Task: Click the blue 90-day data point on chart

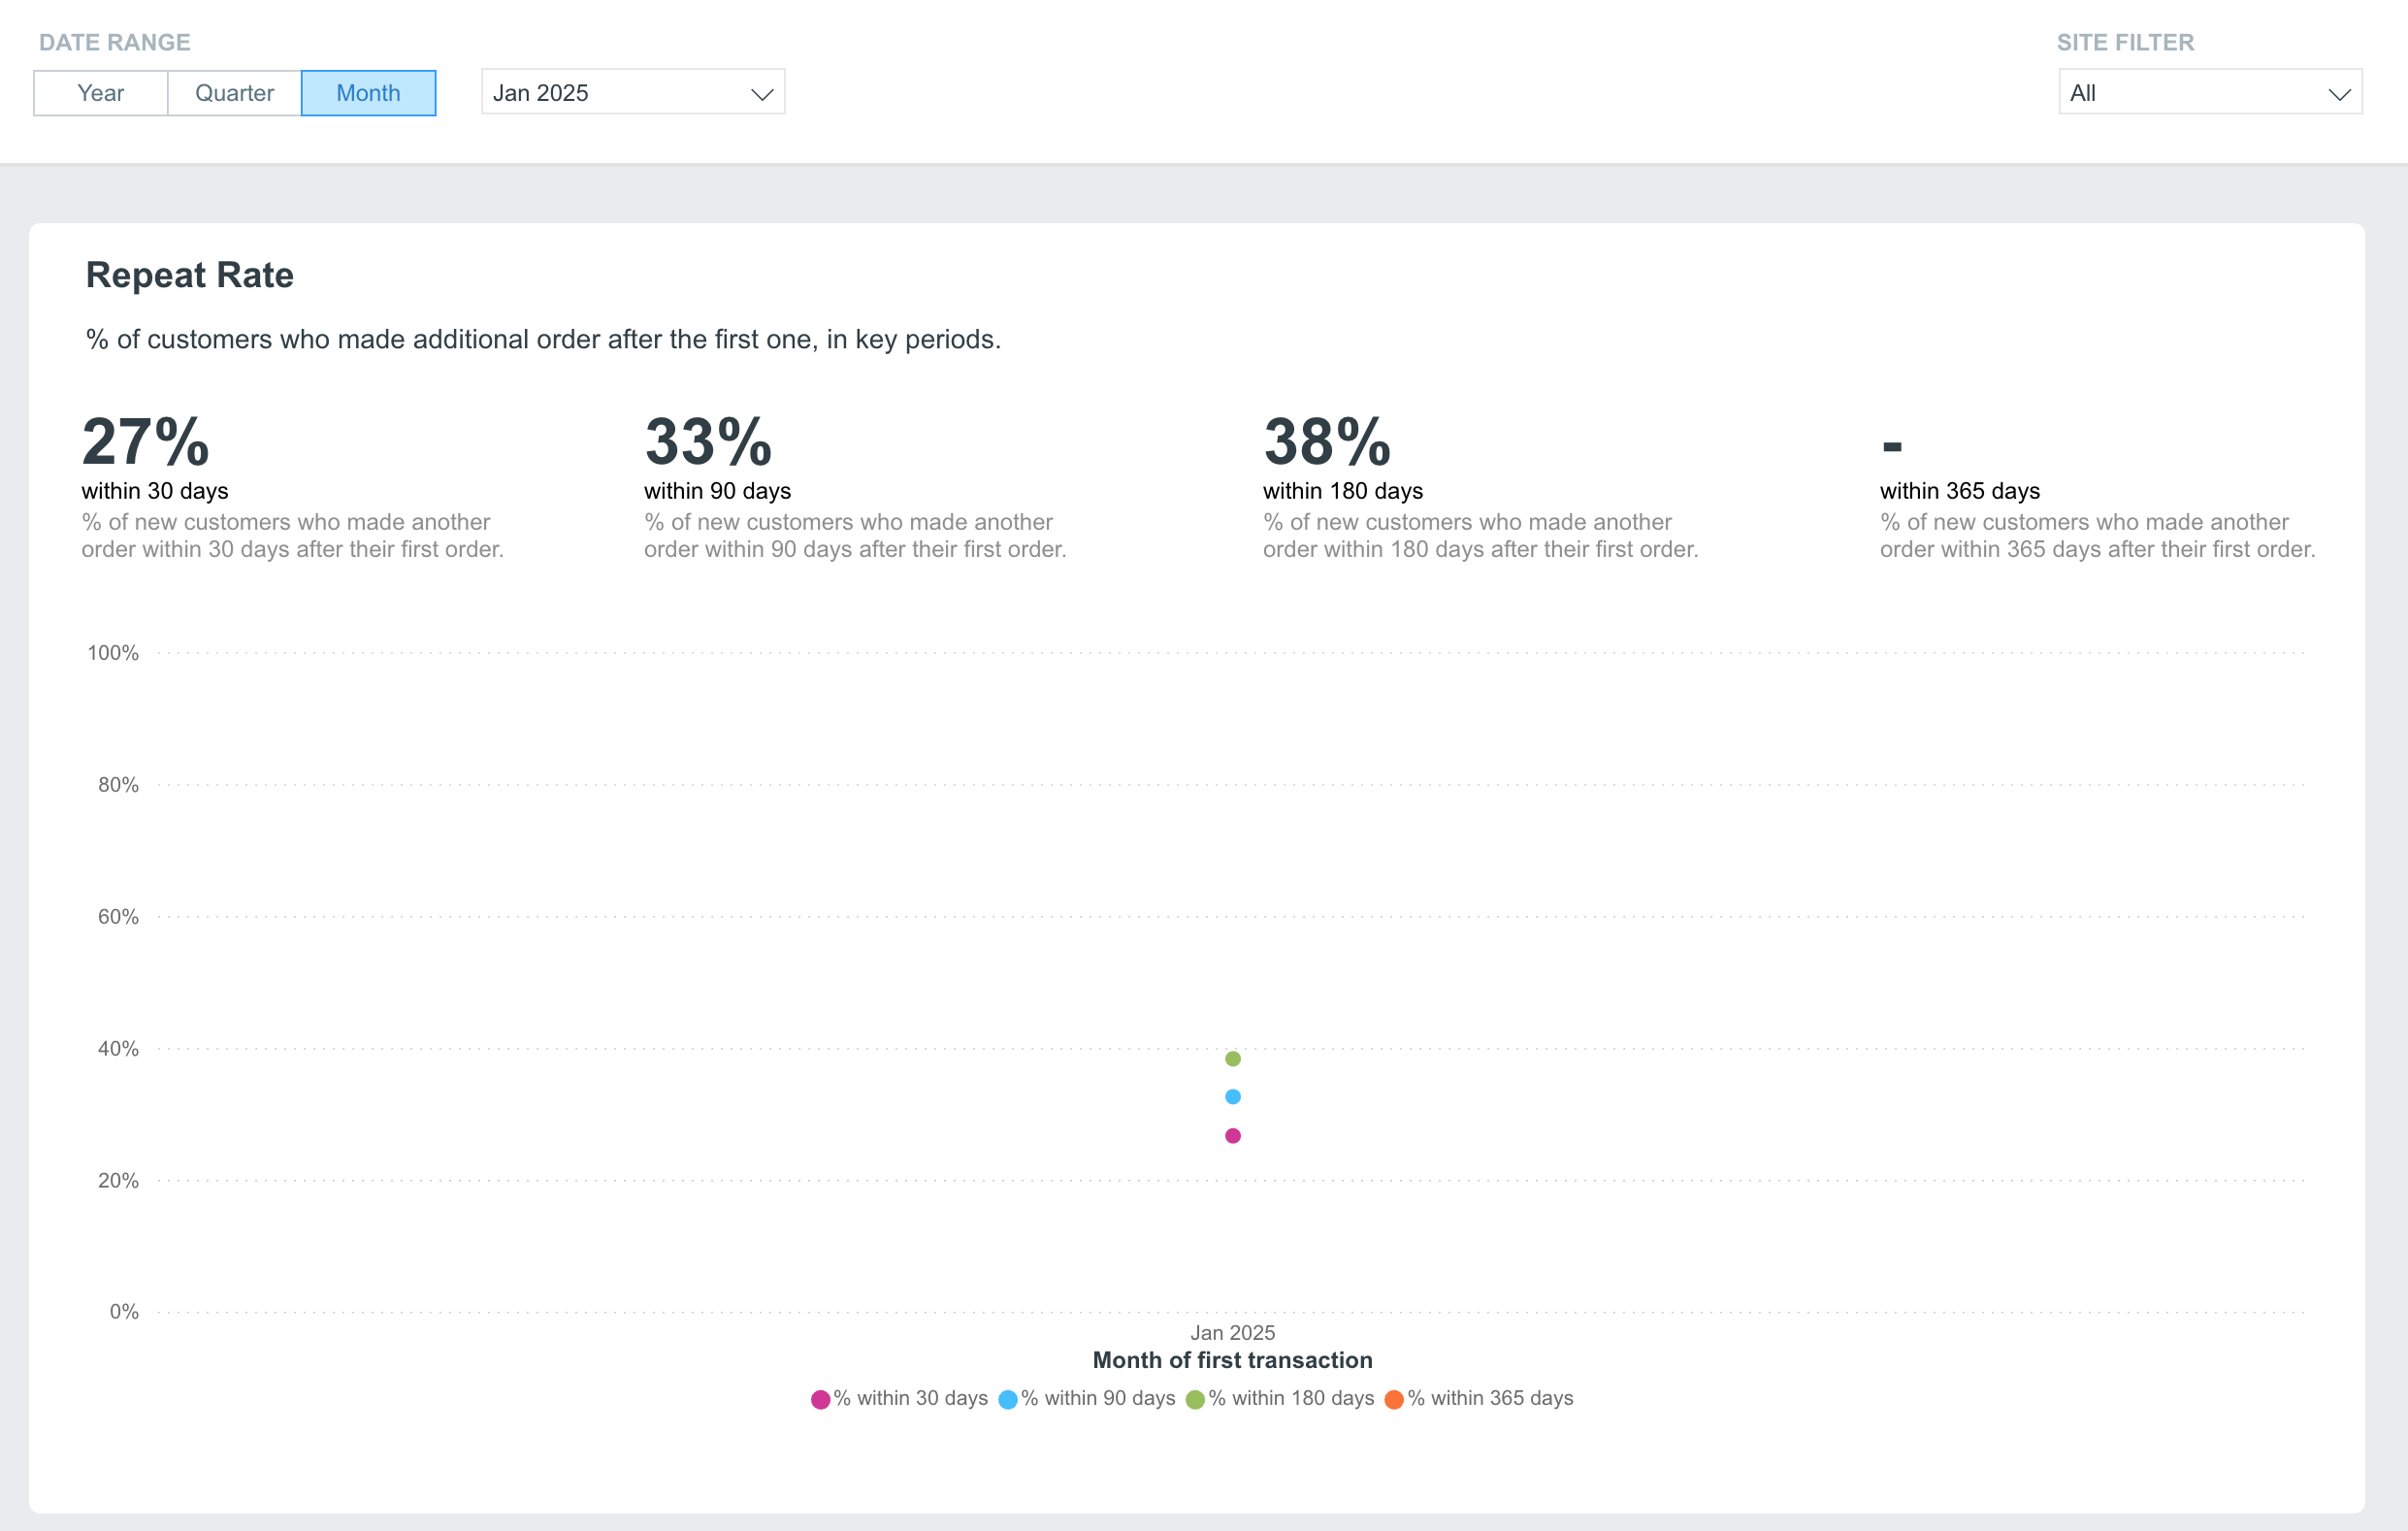Action: 1233,1097
